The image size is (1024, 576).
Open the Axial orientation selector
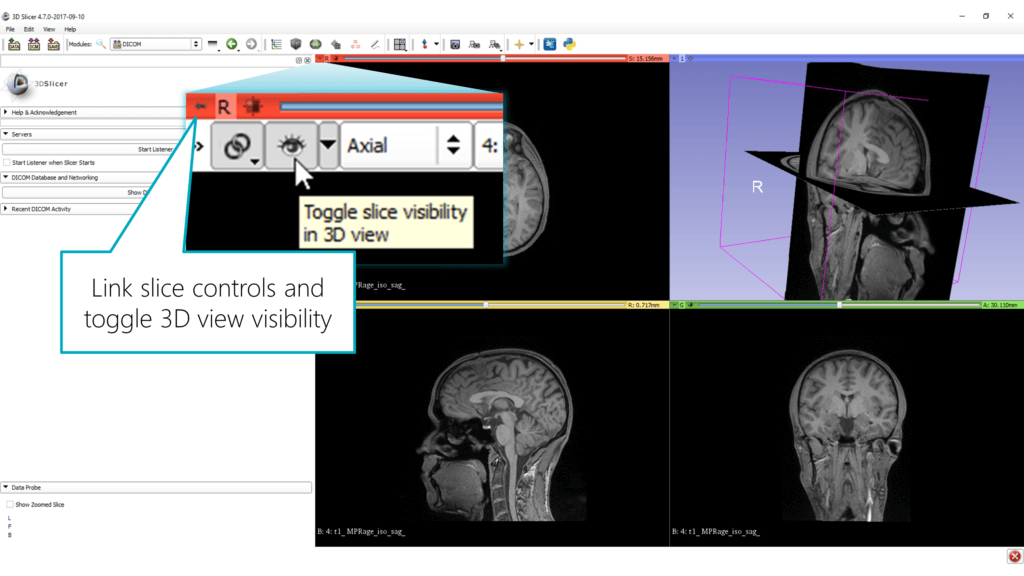(x=390, y=146)
